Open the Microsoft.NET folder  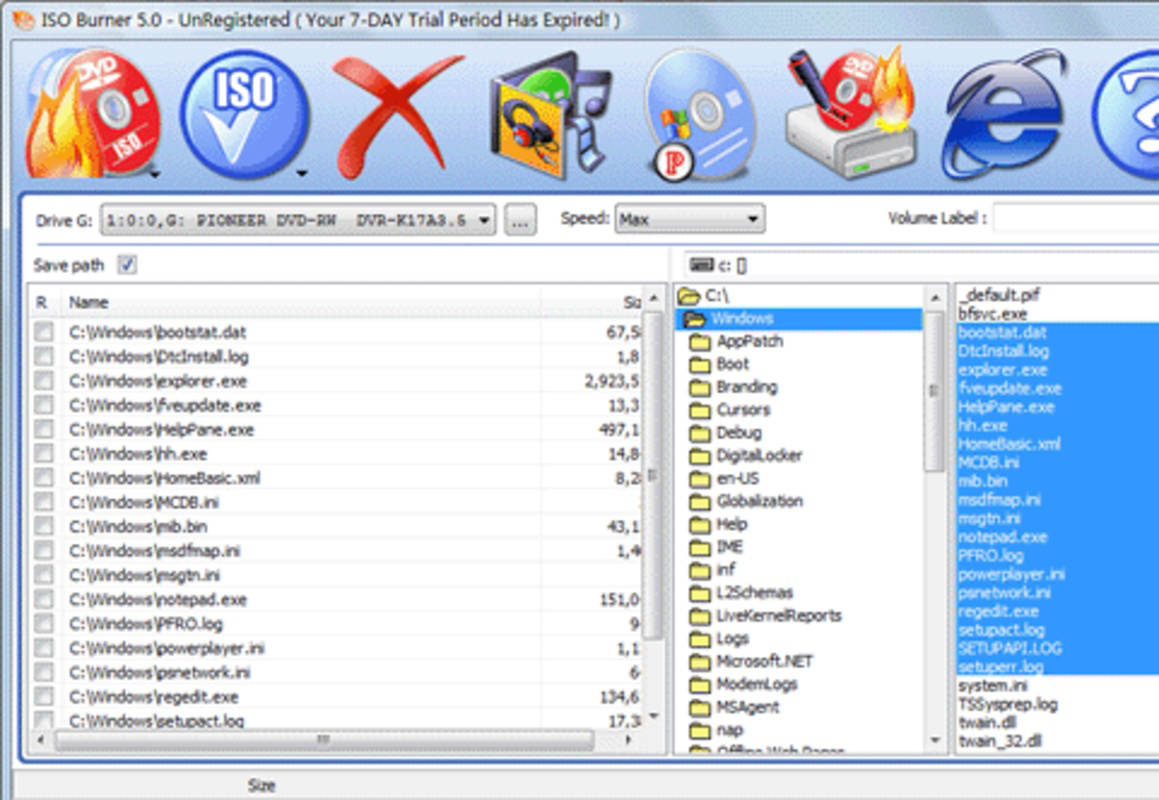(751, 662)
